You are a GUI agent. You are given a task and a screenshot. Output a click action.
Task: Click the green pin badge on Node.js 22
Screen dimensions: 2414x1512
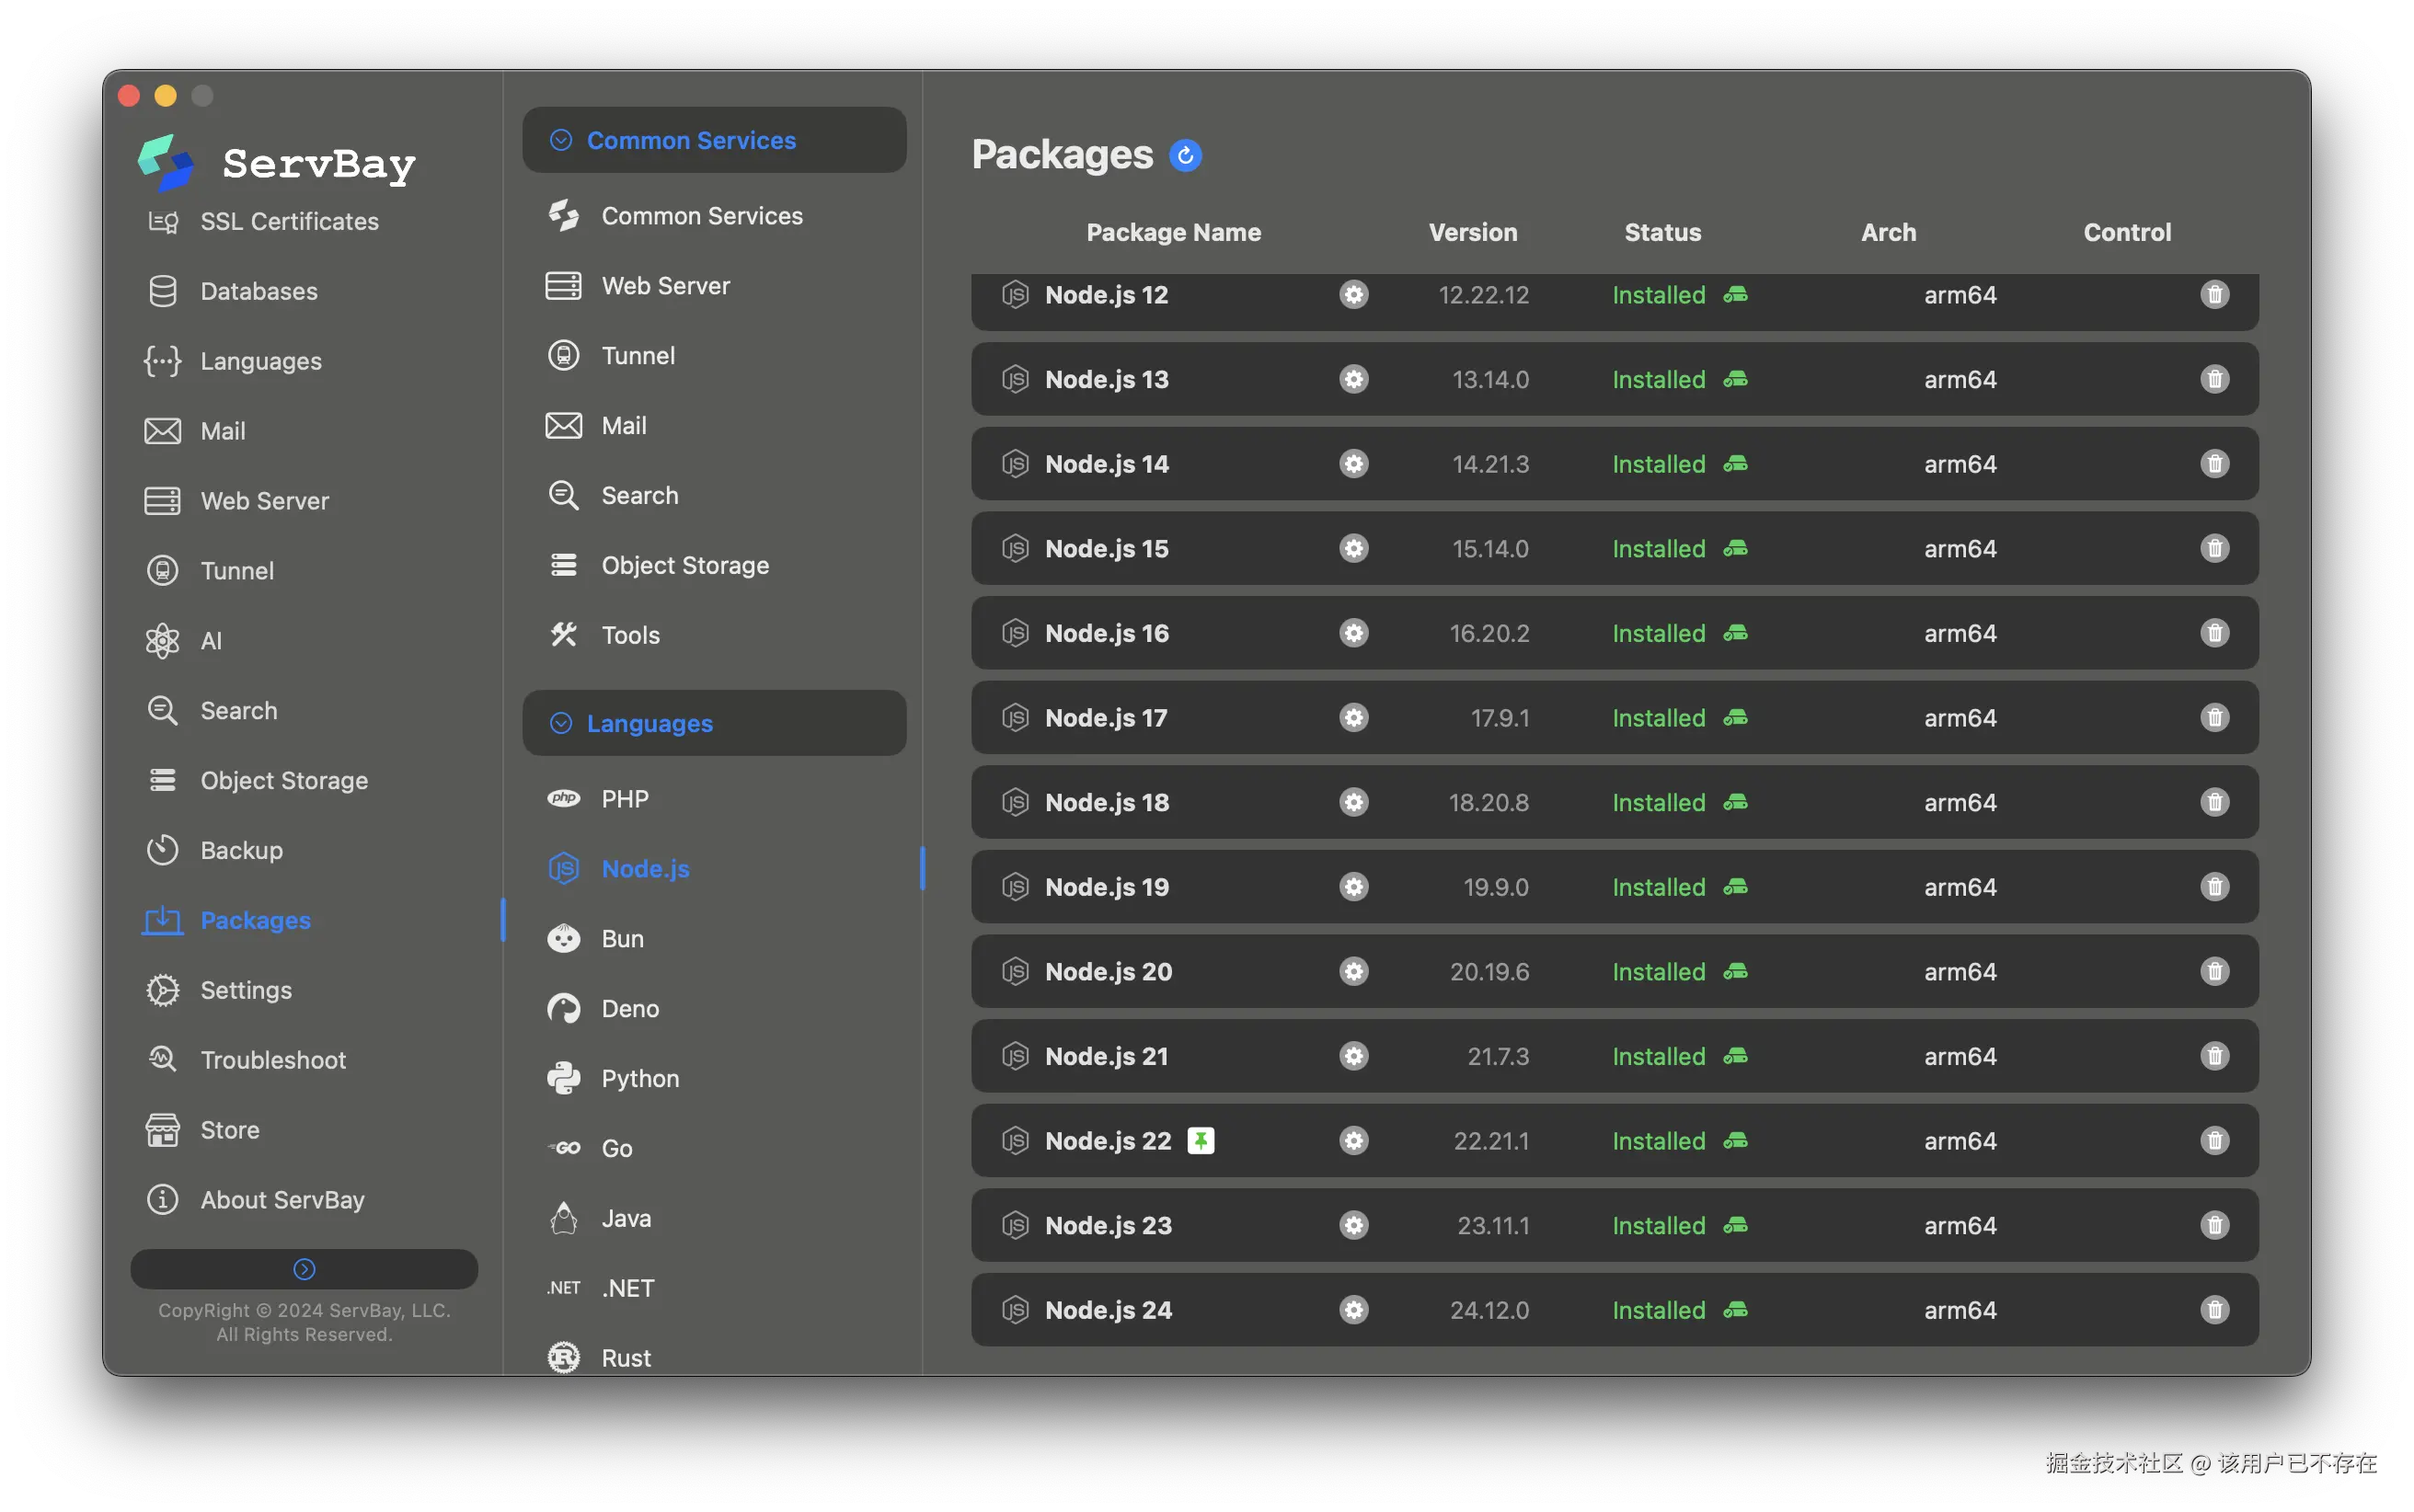coord(1200,1141)
